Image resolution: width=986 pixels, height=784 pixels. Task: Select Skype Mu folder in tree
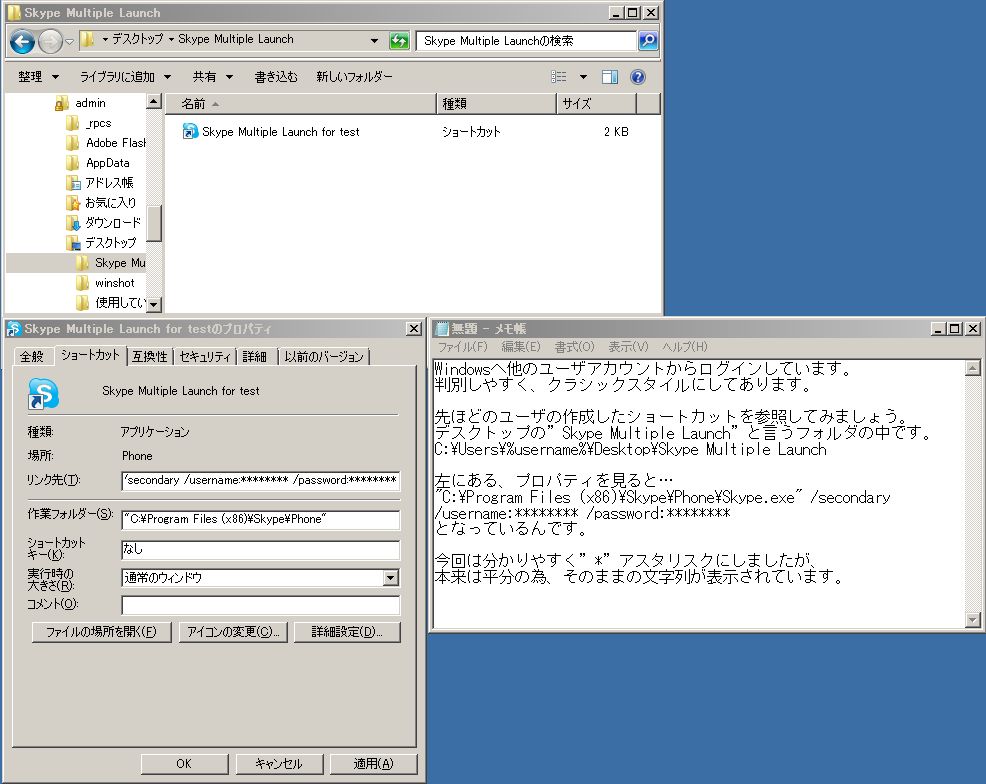click(x=111, y=263)
